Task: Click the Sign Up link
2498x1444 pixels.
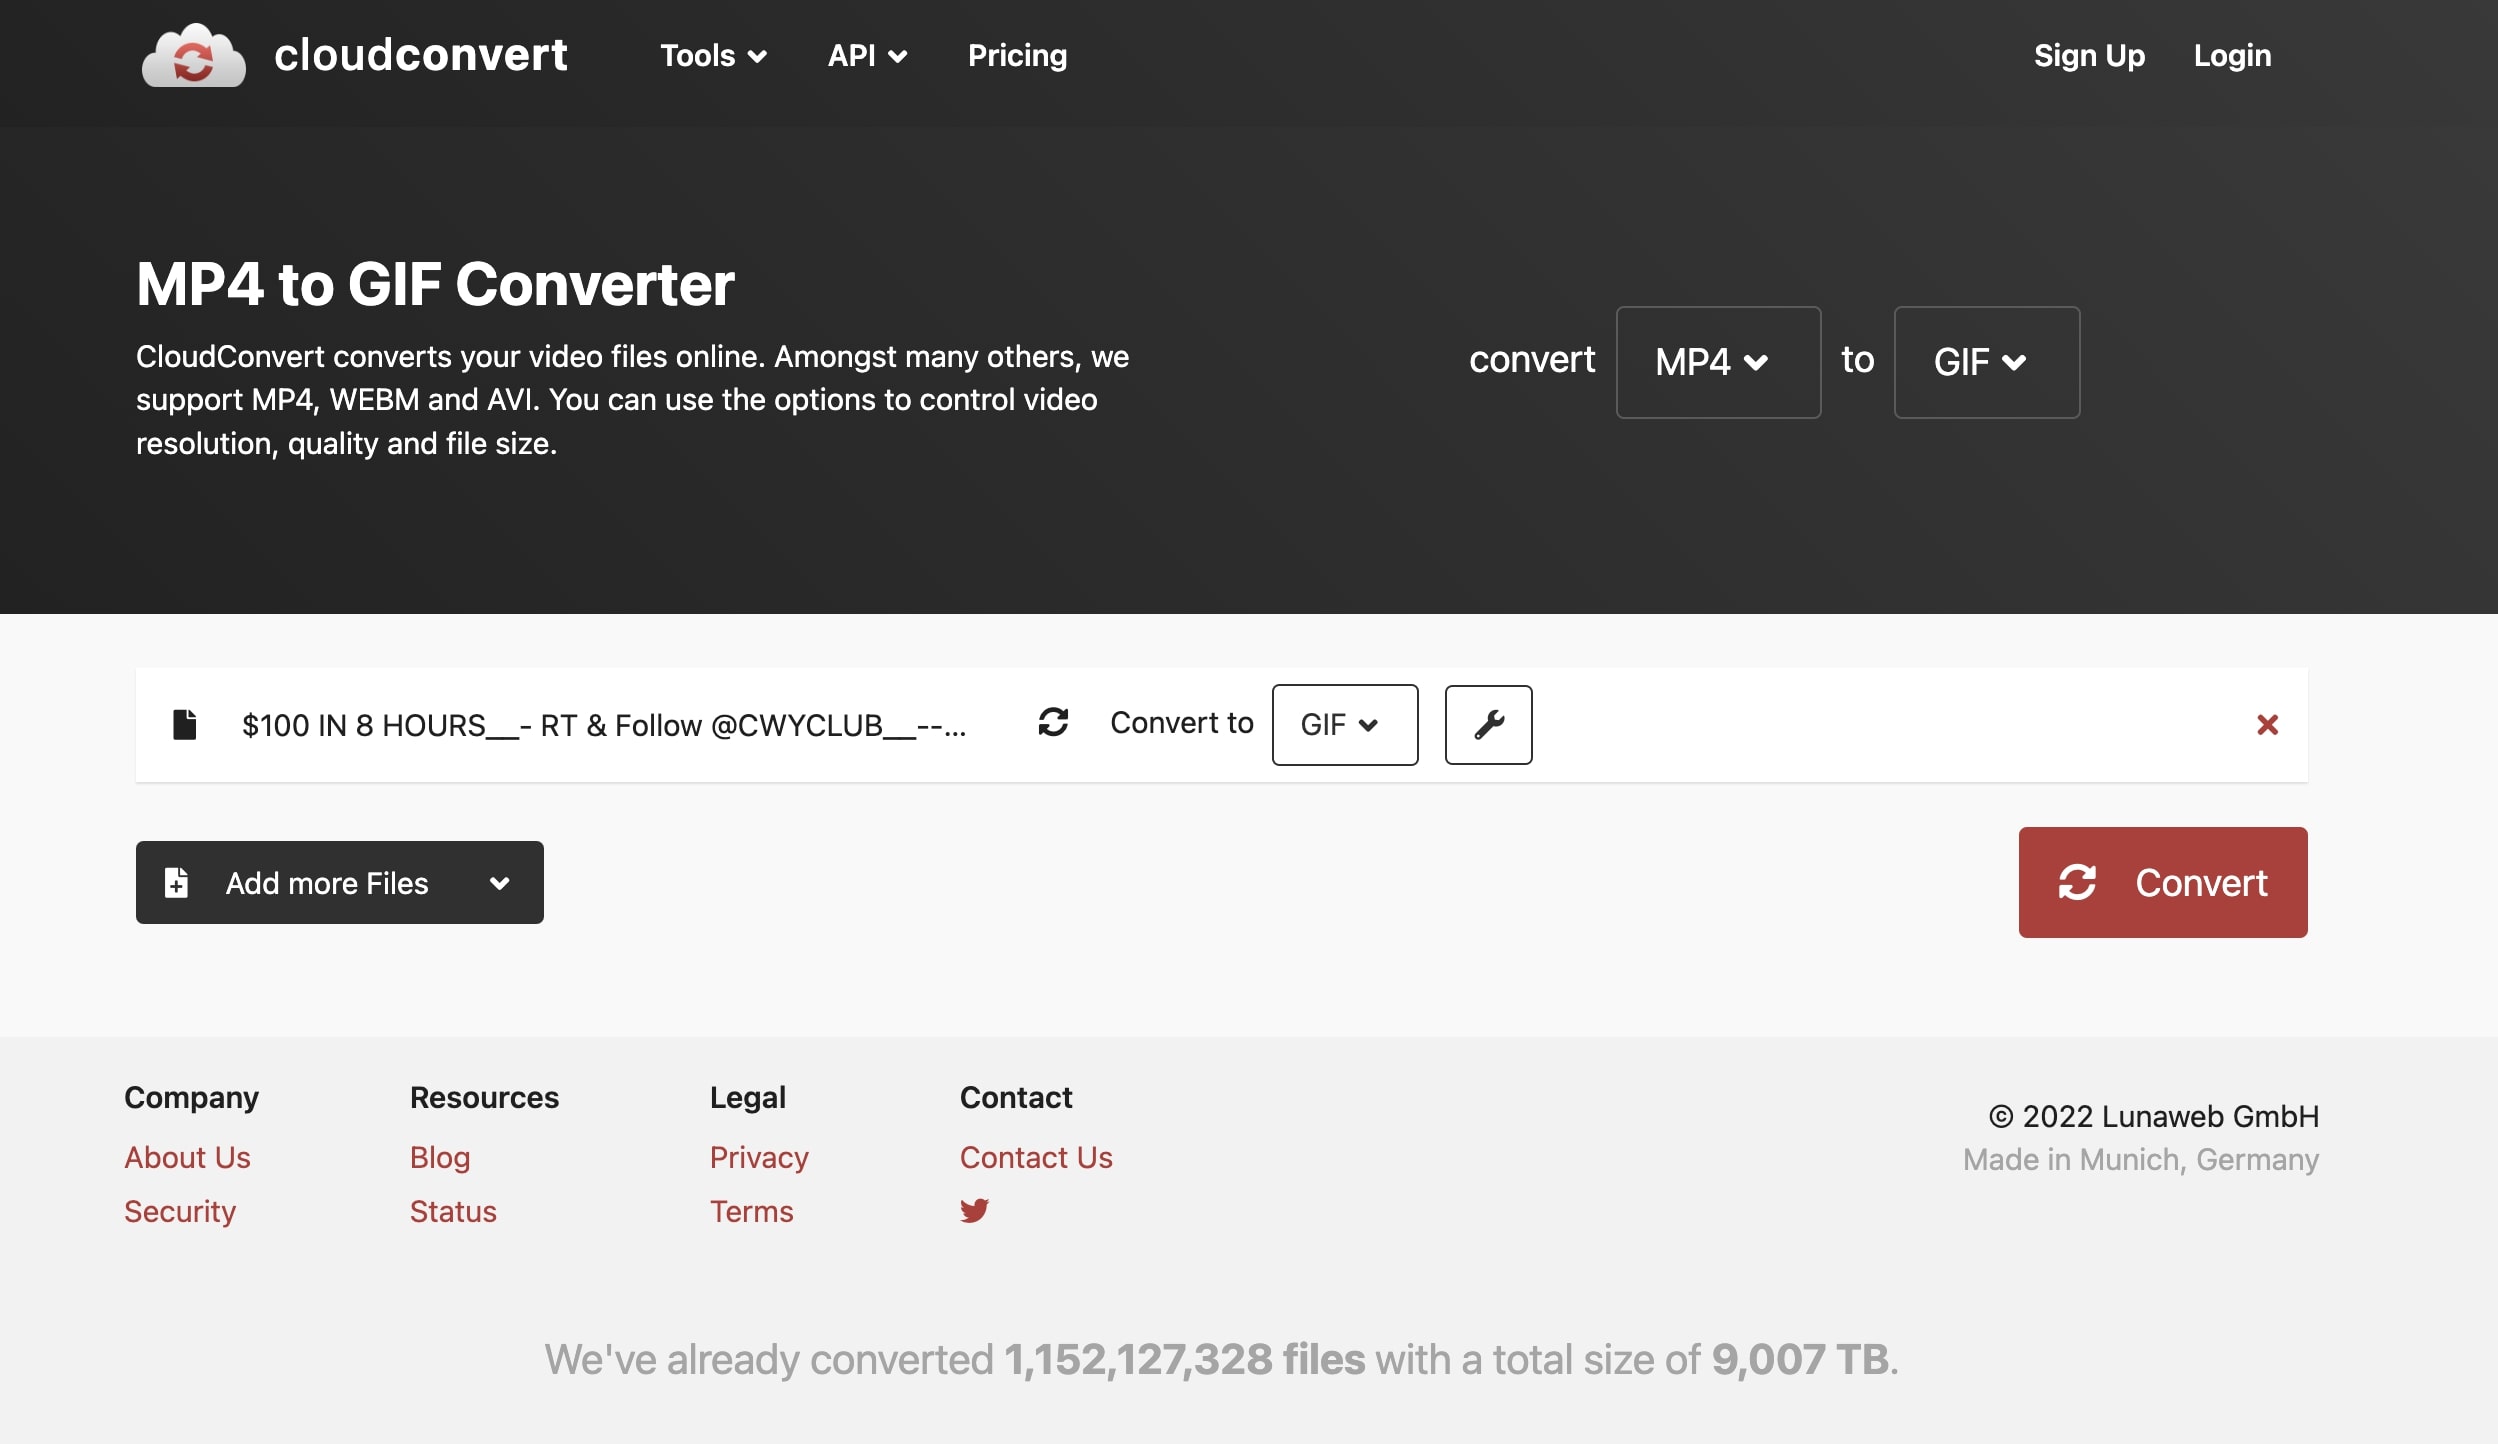Action: (2088, 56)
